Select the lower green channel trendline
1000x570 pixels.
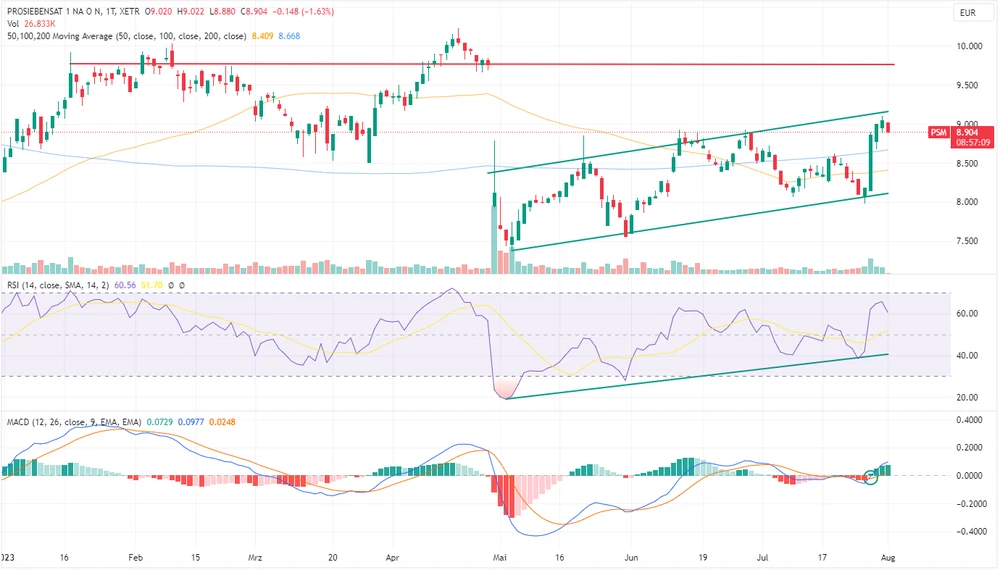(700, 221)
